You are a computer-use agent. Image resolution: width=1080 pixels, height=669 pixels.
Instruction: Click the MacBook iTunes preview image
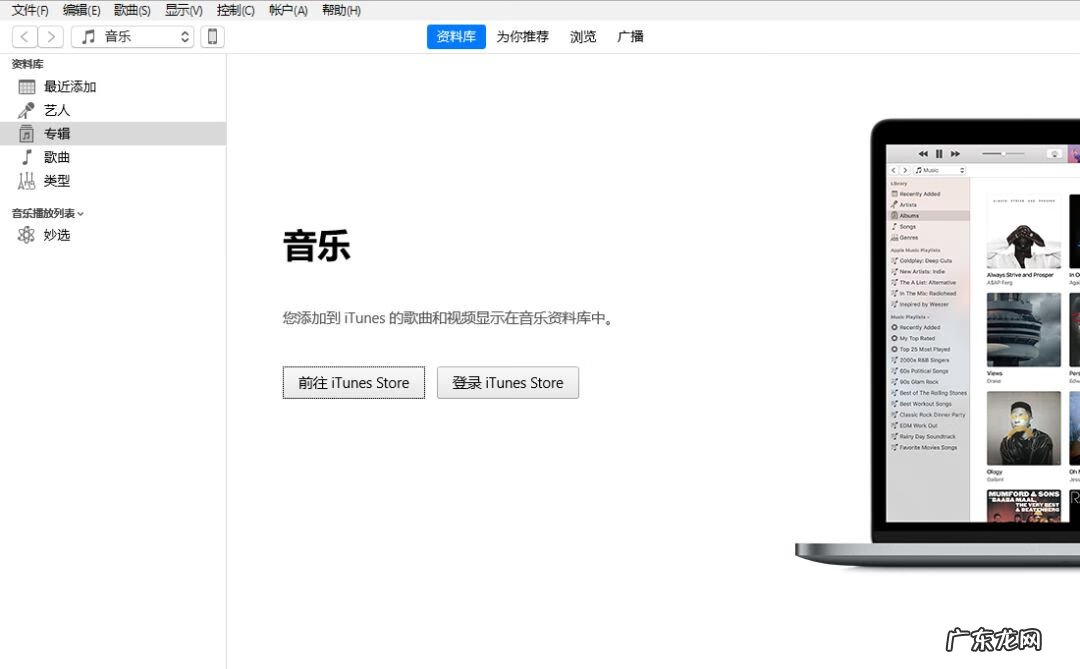coord(937,343)
